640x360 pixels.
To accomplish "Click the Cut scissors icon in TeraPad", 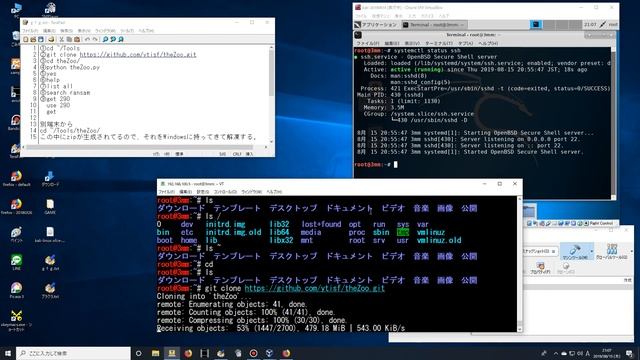I will 62,39.
